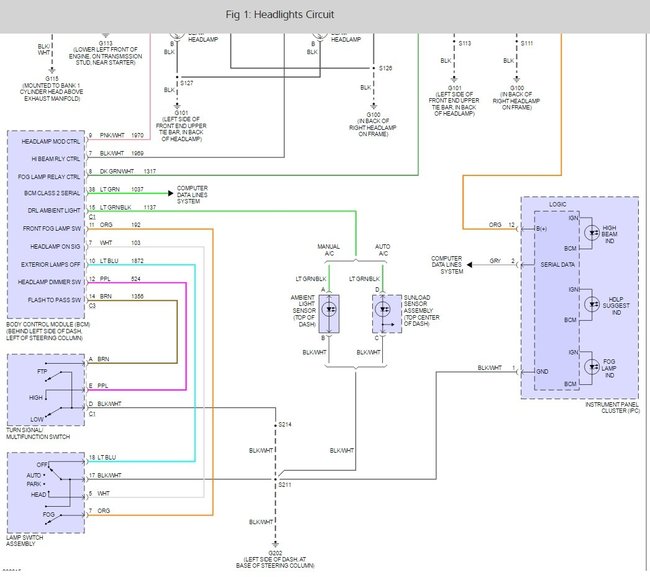Select the SERIAL DATA label
The image size is (650, 577).
click(x=558, y=264)
